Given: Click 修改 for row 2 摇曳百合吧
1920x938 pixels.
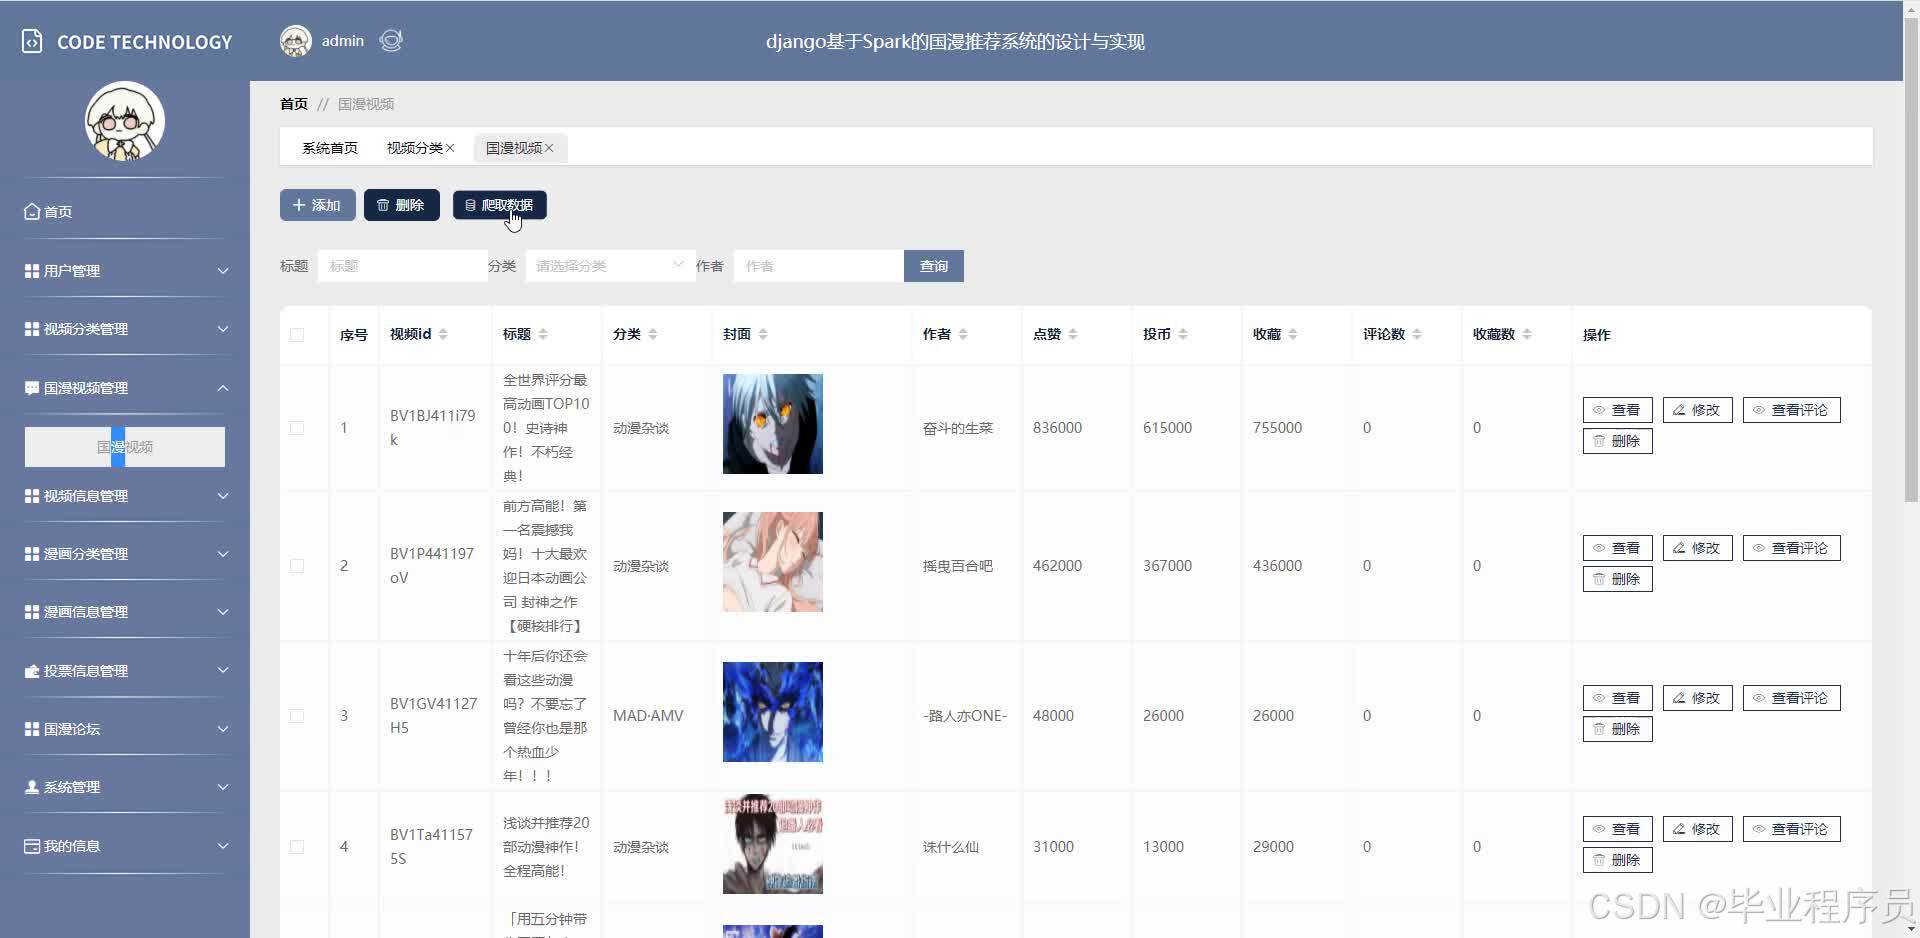Looking at the screenshot, I should tap(1697, 548).
